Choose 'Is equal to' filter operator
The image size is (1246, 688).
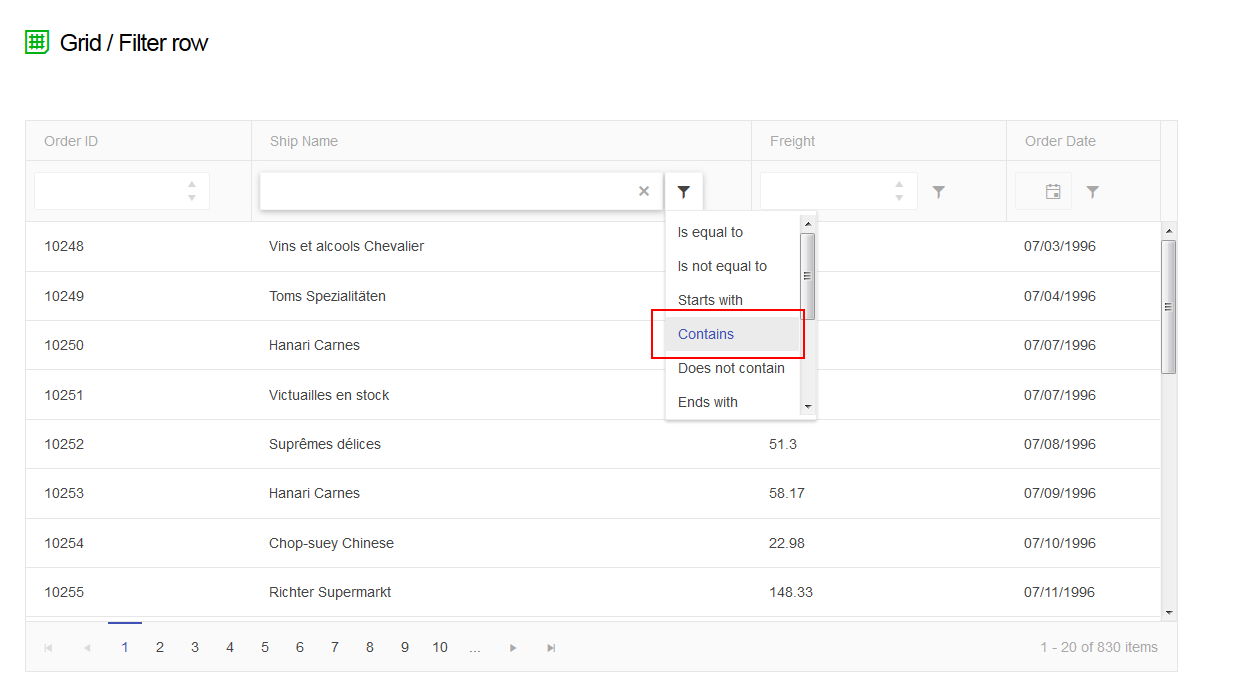click(710, 232)
